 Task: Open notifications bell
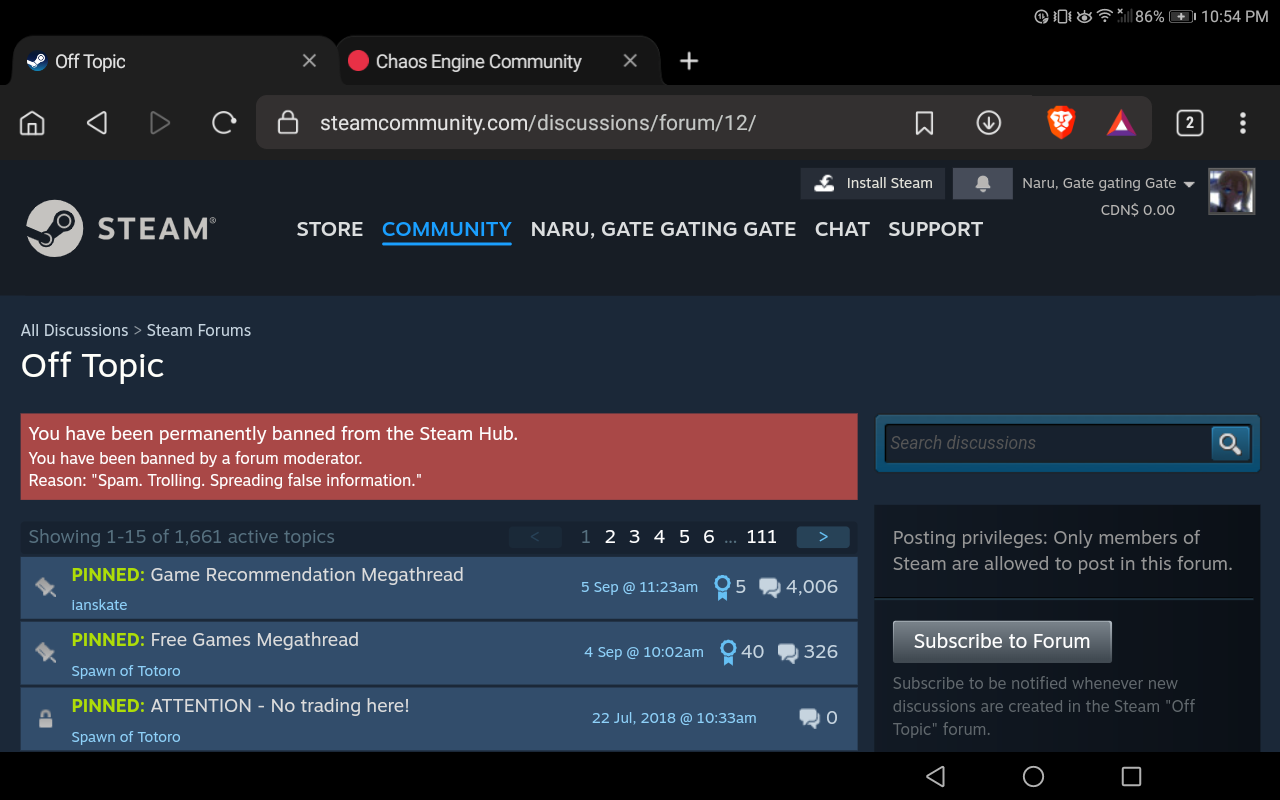pyautogui.click(x=982, y=183)
